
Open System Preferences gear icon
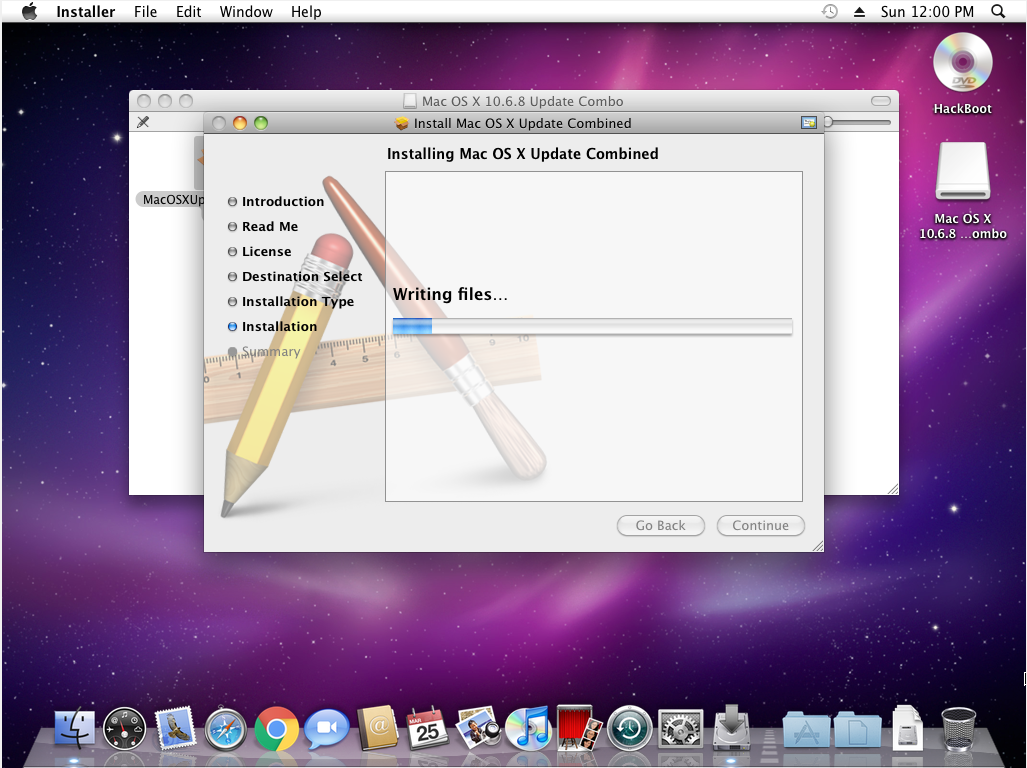(x=680, y=729)
